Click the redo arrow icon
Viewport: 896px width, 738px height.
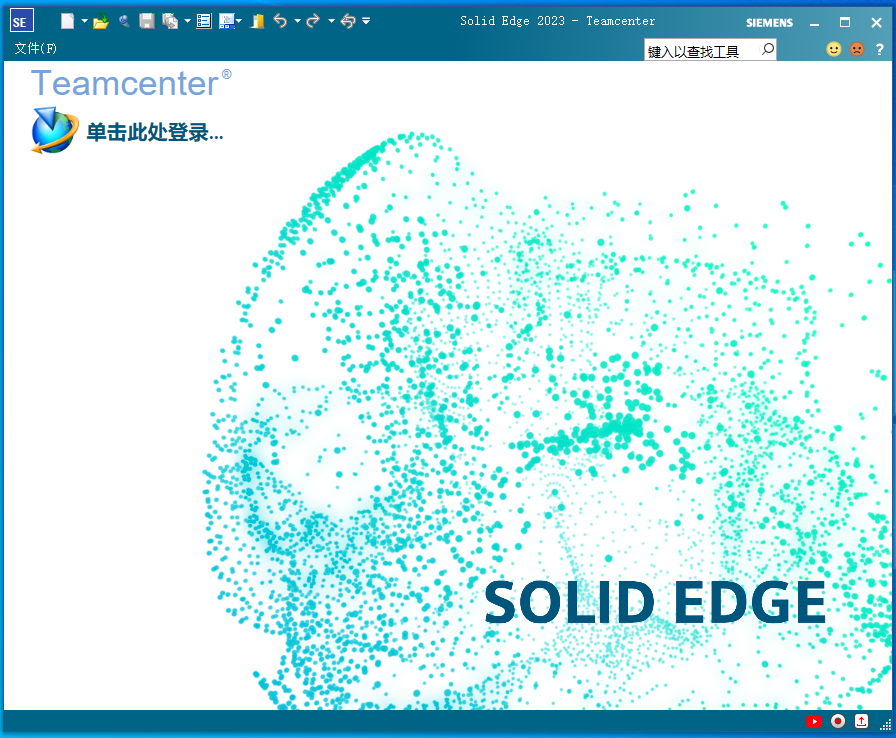(x=313, y=21)
